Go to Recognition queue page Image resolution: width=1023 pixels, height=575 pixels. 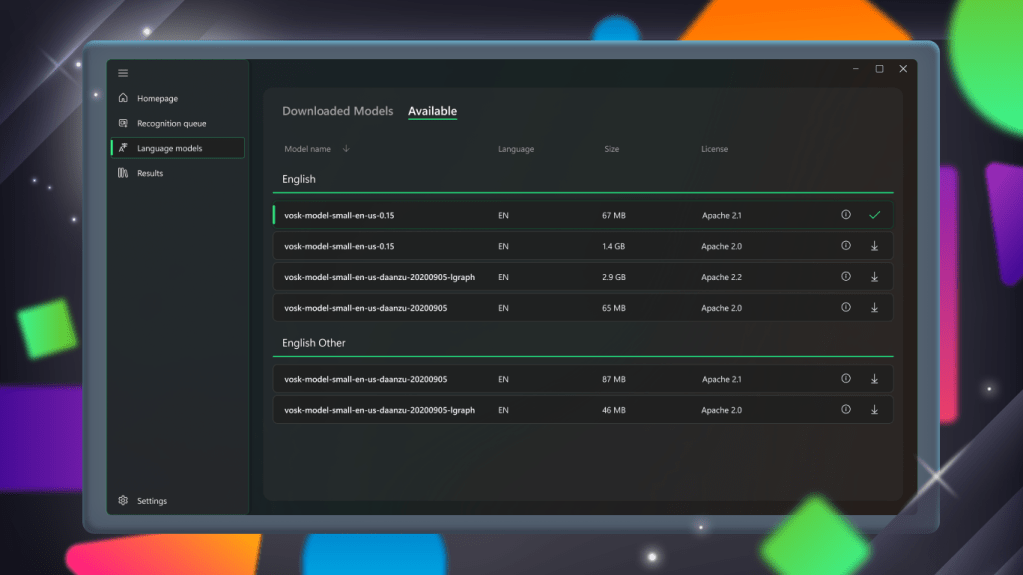click(171, 124)
